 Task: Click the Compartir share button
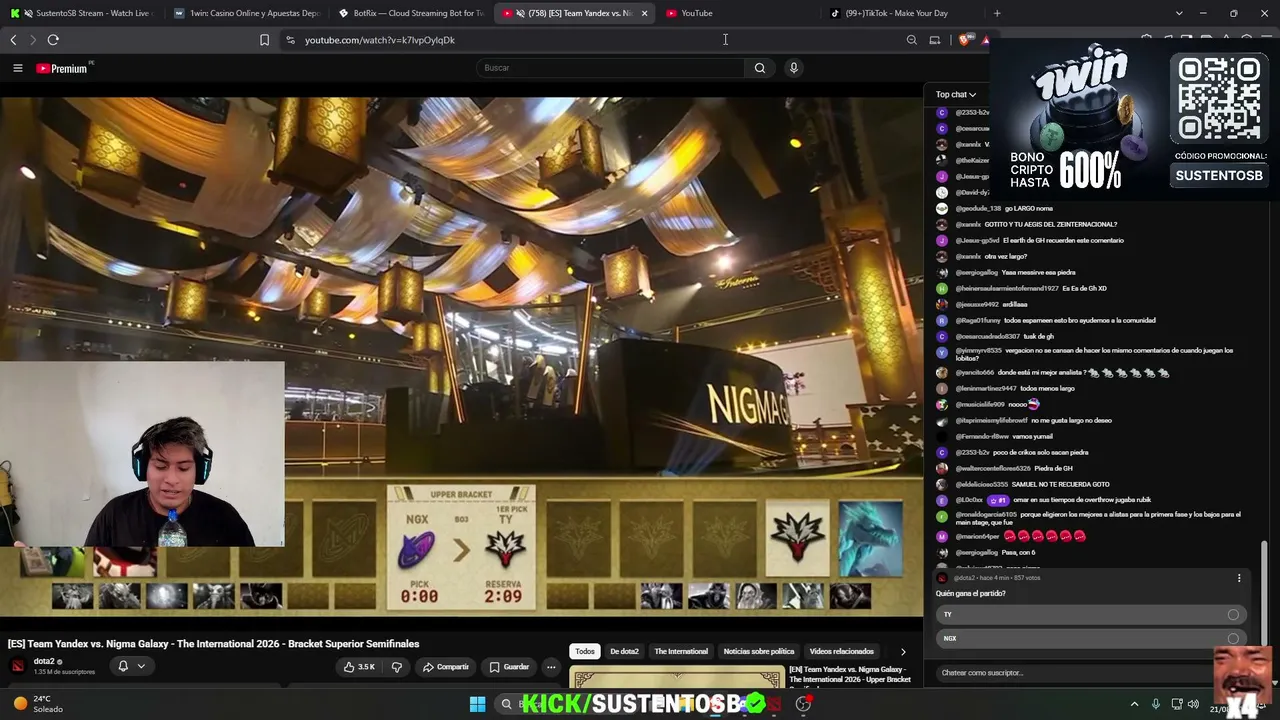[446, 667]
